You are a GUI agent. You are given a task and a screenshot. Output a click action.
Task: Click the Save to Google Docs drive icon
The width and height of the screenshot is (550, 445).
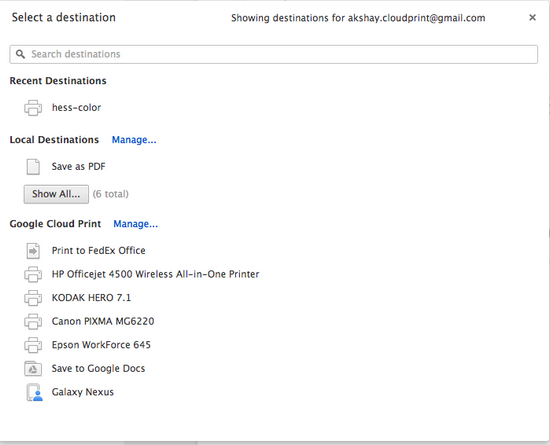click(33, 369)
